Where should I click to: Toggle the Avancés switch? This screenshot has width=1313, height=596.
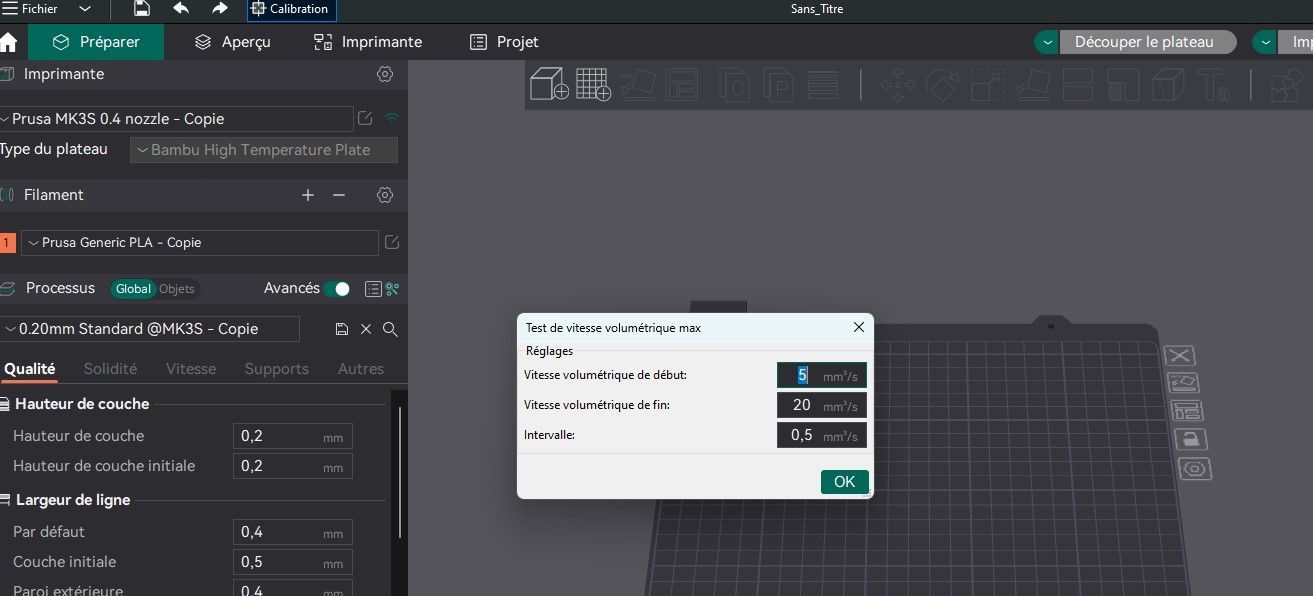pyautogui.click(x=338, y=289)
